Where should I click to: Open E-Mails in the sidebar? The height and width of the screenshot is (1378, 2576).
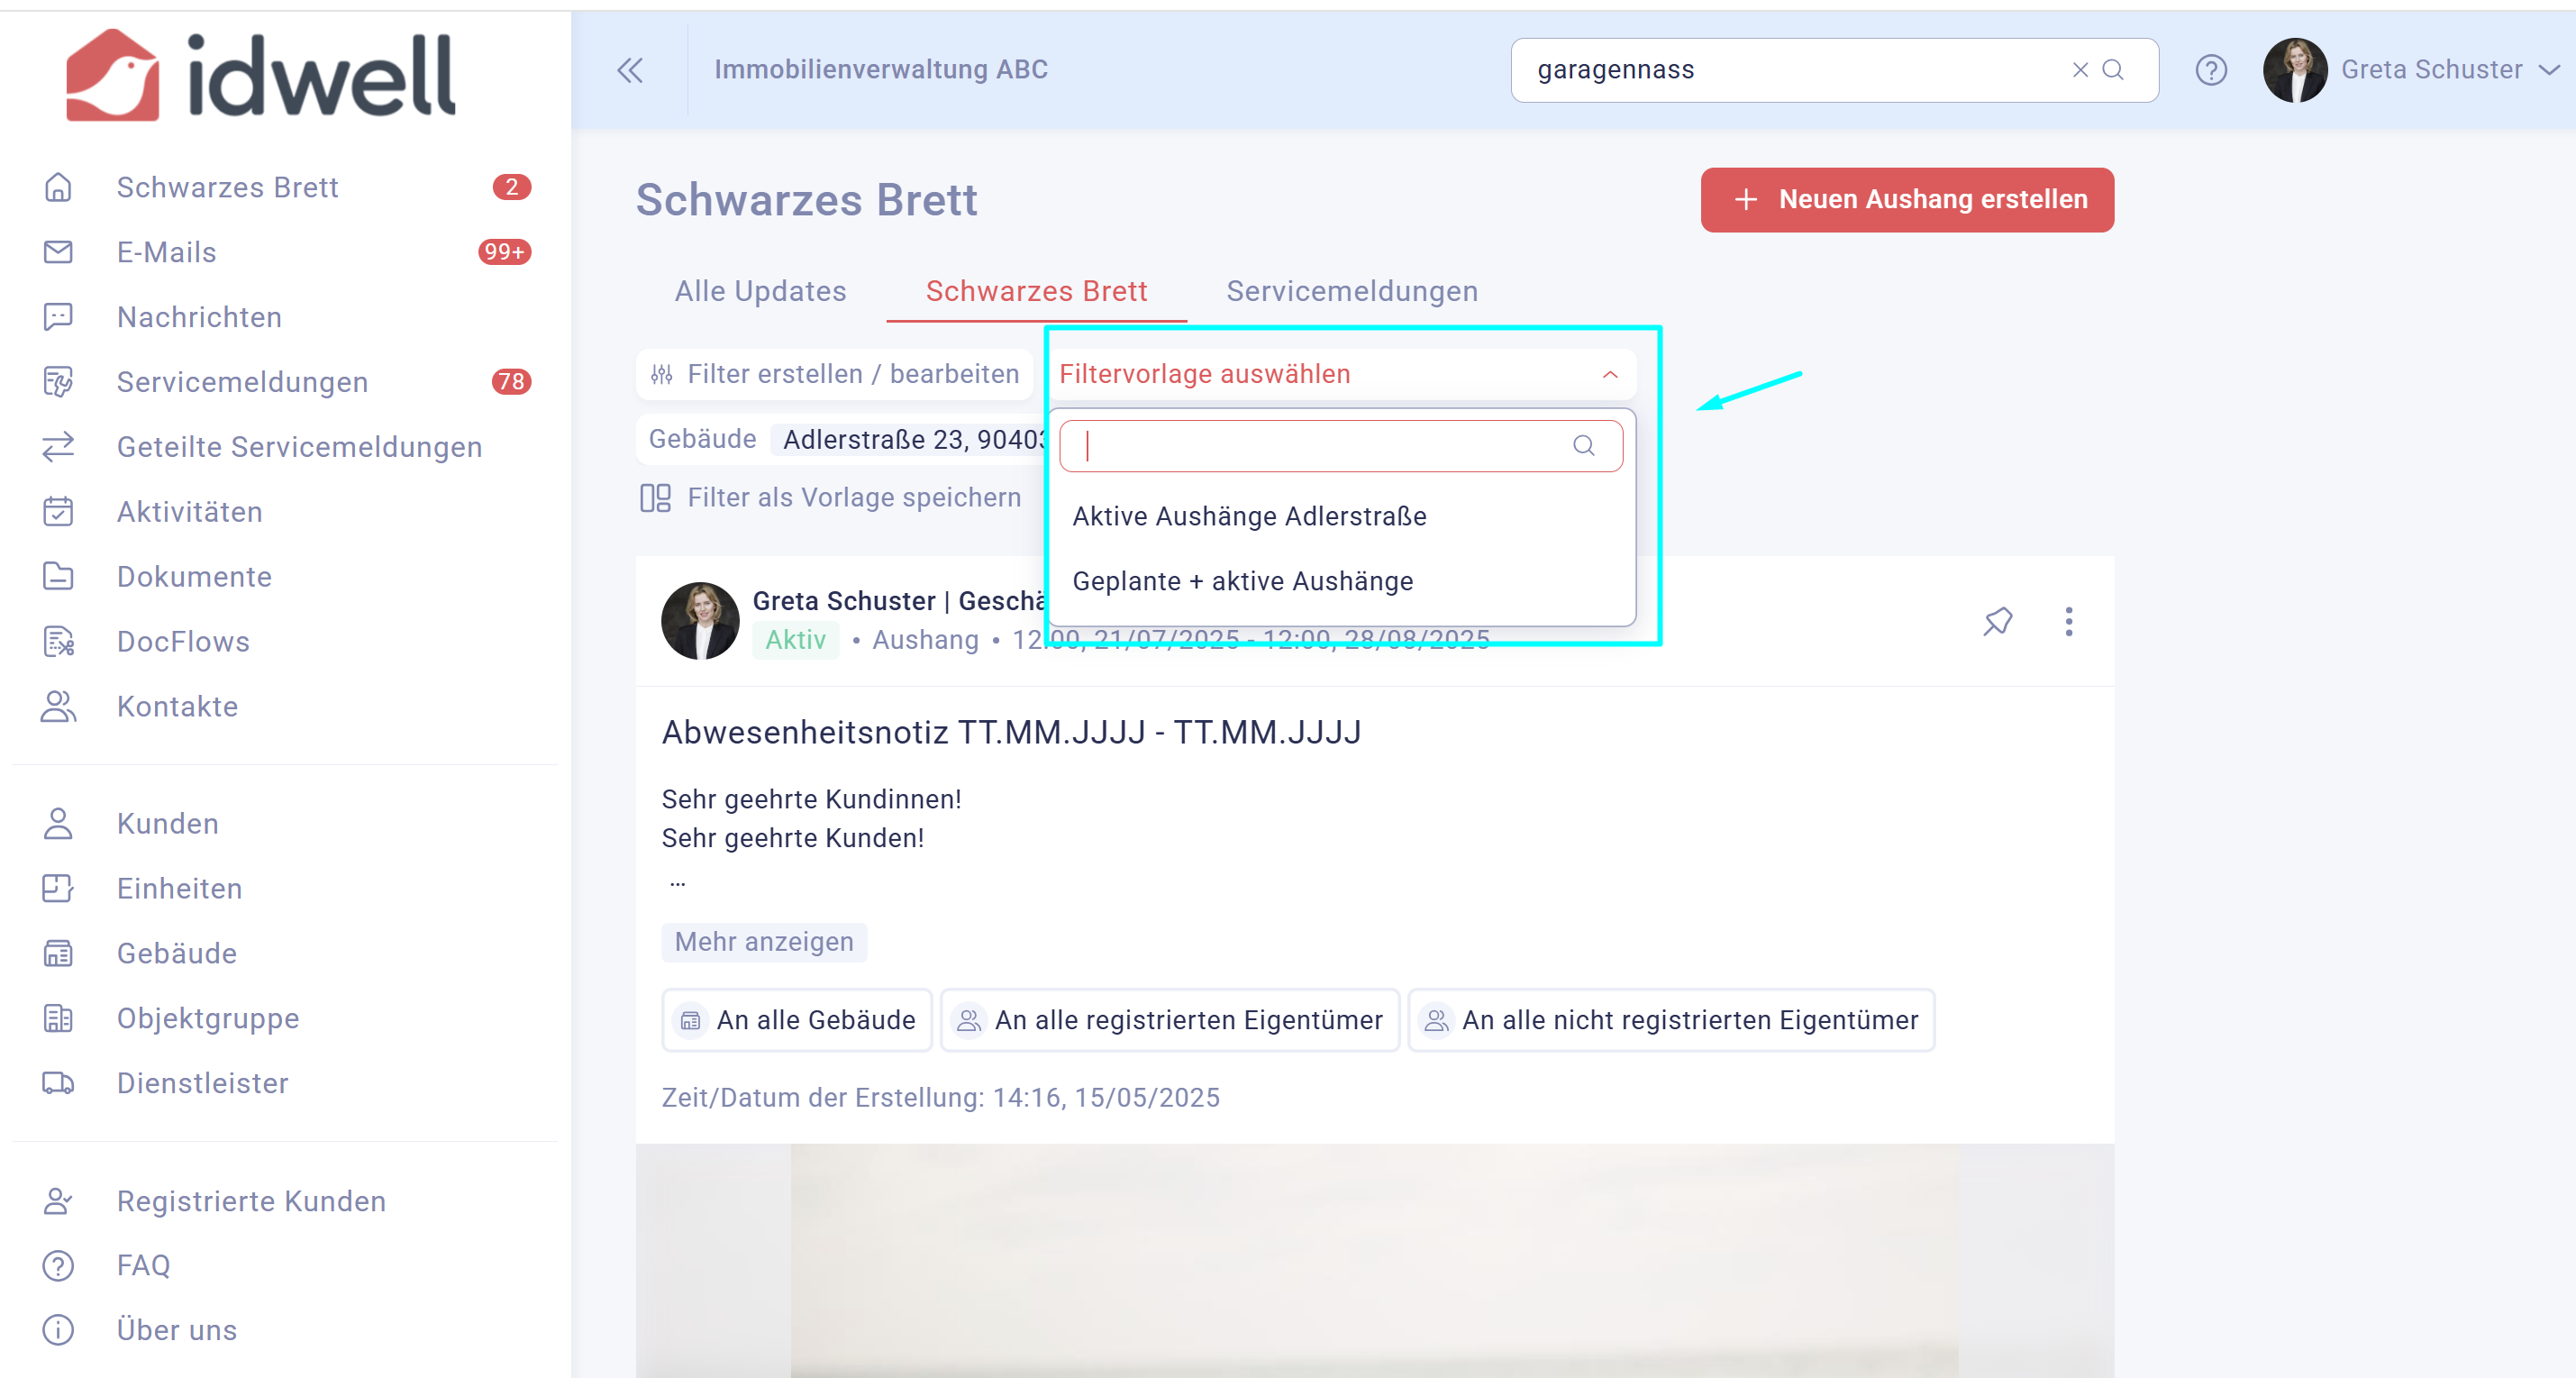[166, 252]
